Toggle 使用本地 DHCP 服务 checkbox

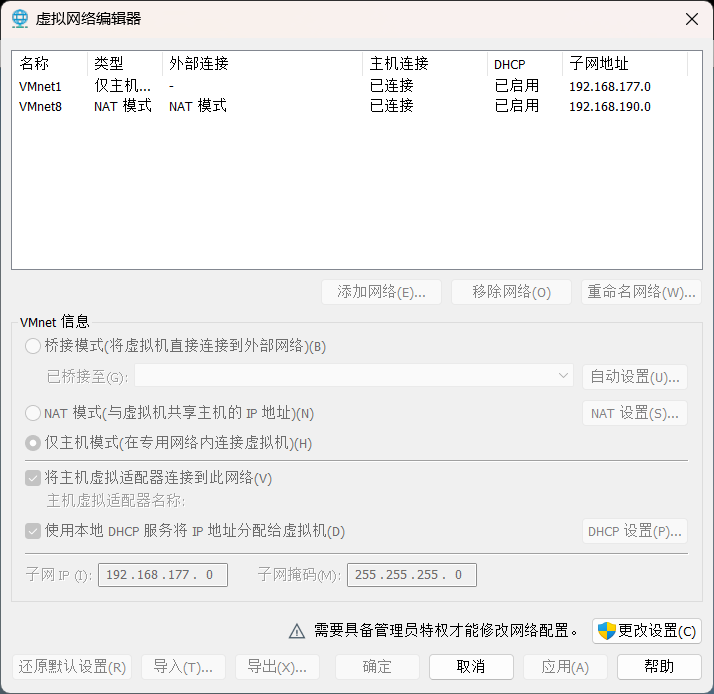click(33, 531)
